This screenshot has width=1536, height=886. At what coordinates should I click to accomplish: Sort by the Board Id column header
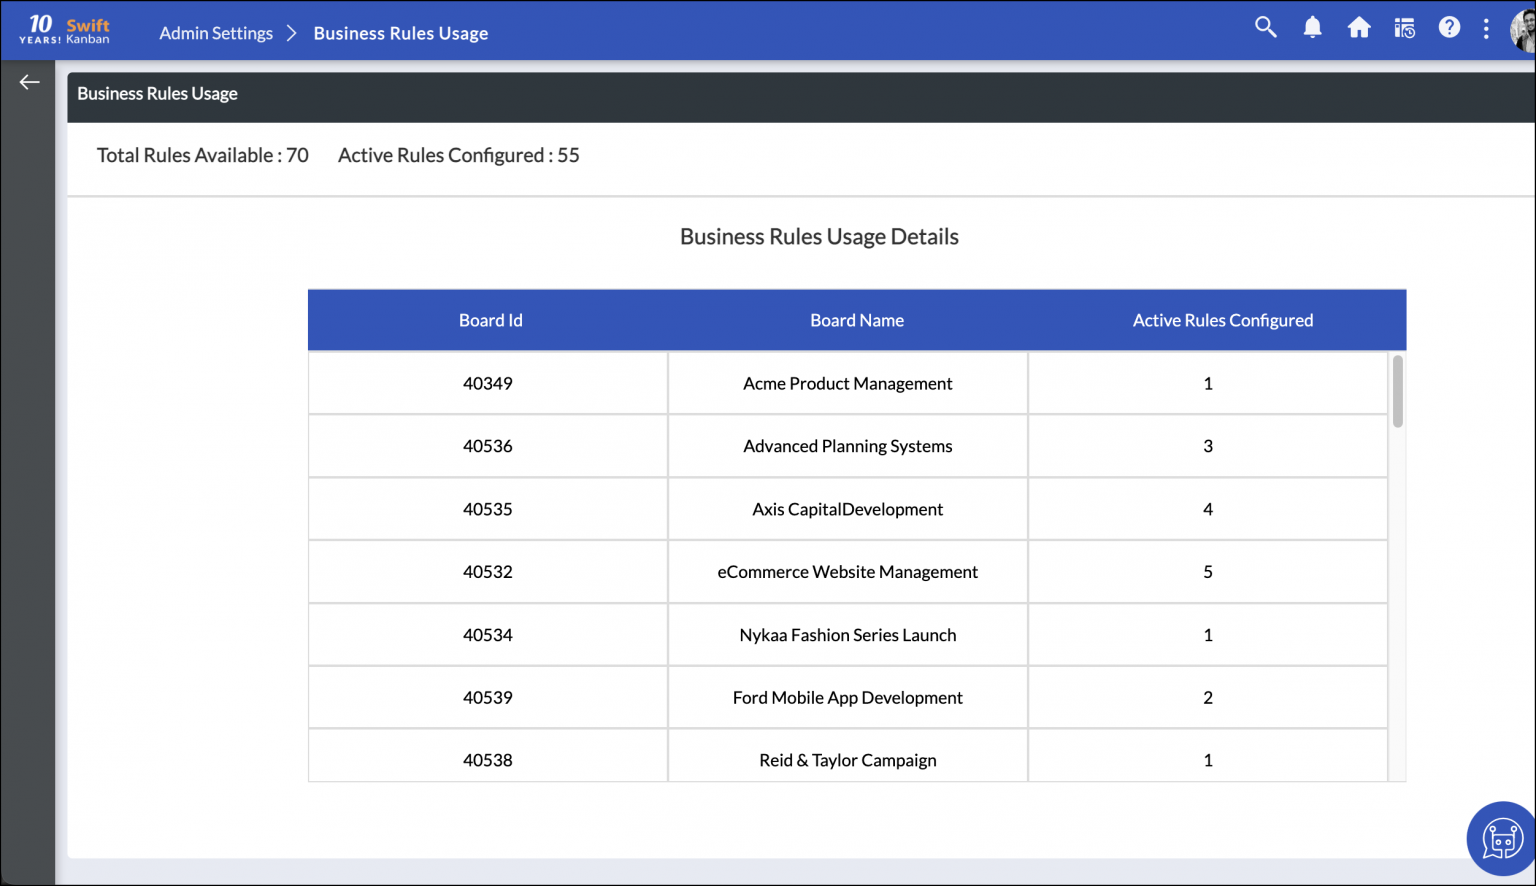pyautogui.click(x=490, y=320)
